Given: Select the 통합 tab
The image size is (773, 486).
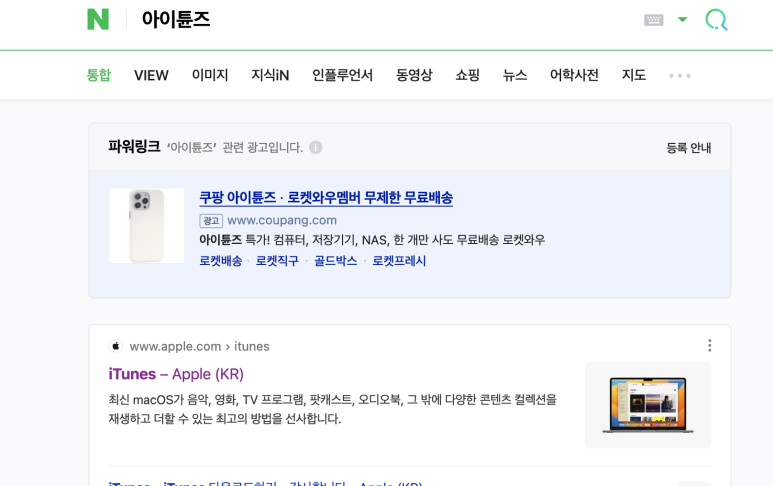Looking at the screenshot, I should click(x=99, y=75).
